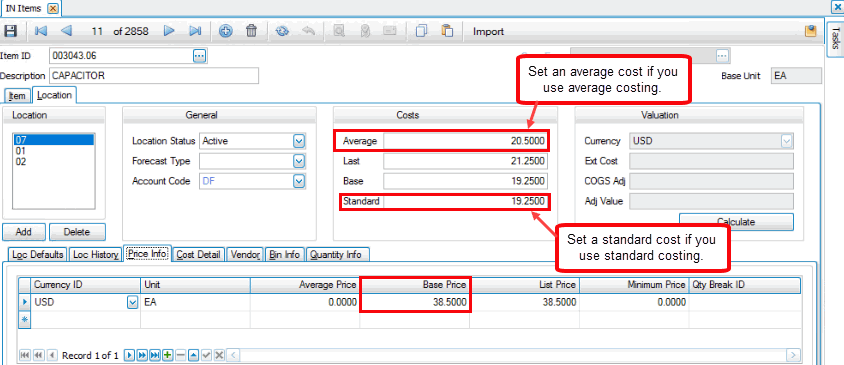Click the grayed note card icon

click(390, 31)
